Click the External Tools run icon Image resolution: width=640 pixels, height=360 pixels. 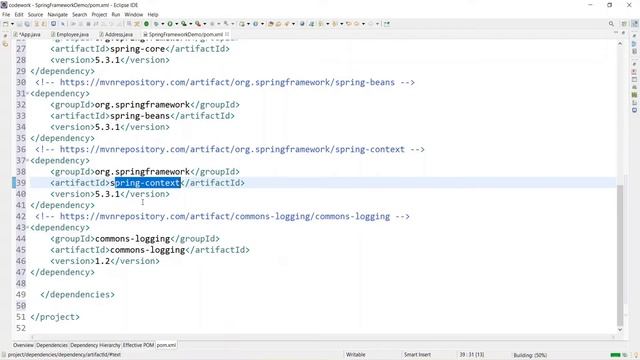(x=198, y=24)
